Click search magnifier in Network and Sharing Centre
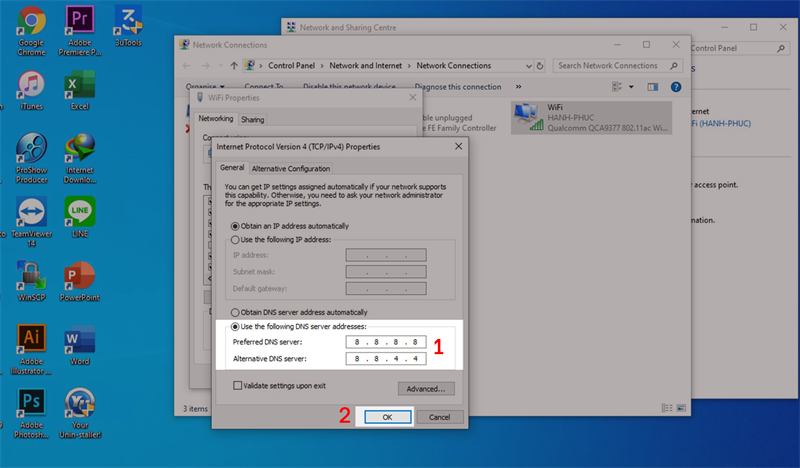The height and width of the screenshot is (468, 800). click(x=781, y=48)
